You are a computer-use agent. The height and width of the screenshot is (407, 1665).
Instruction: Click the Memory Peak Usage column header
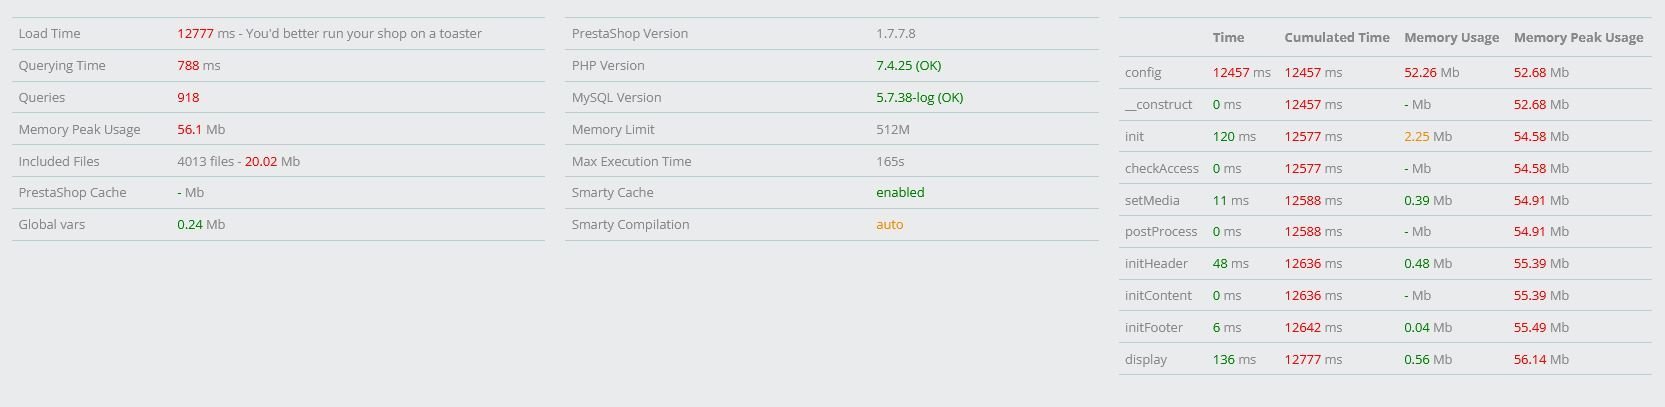(1578, 37)
